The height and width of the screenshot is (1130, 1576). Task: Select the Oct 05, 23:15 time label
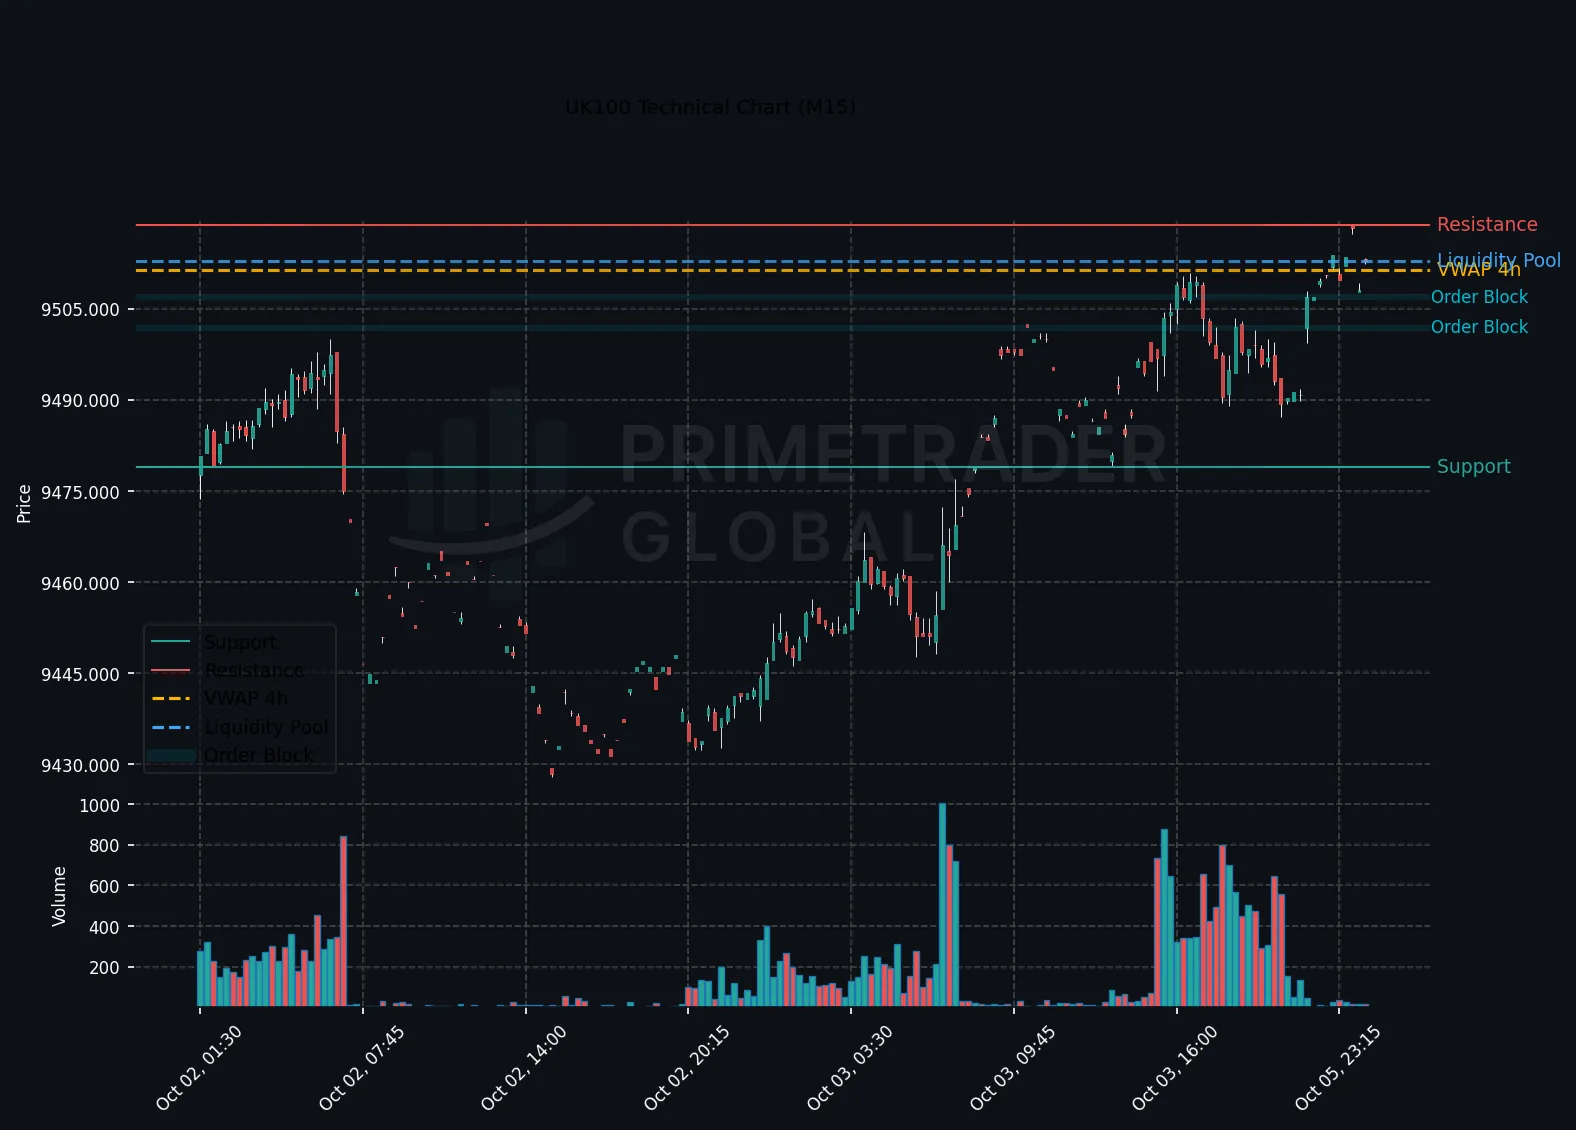point(1337,1068)
